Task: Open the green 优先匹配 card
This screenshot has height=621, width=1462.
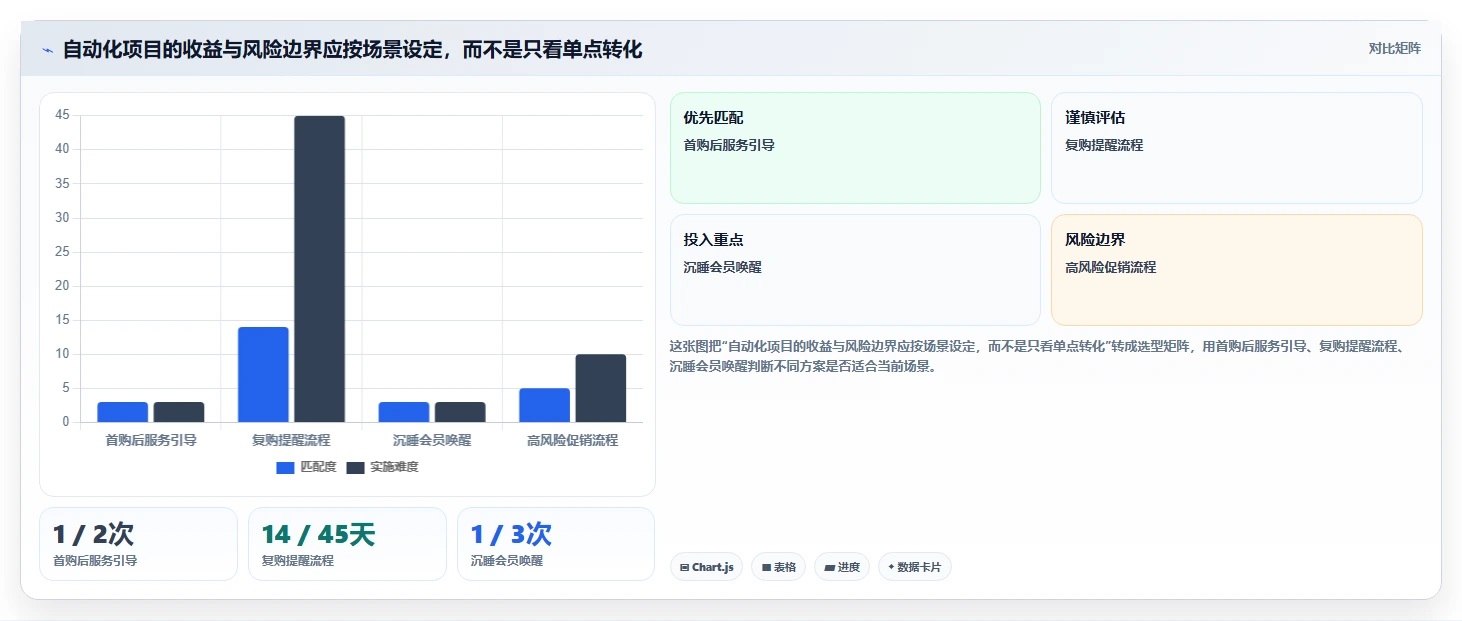Action: [x=855, y=148]
